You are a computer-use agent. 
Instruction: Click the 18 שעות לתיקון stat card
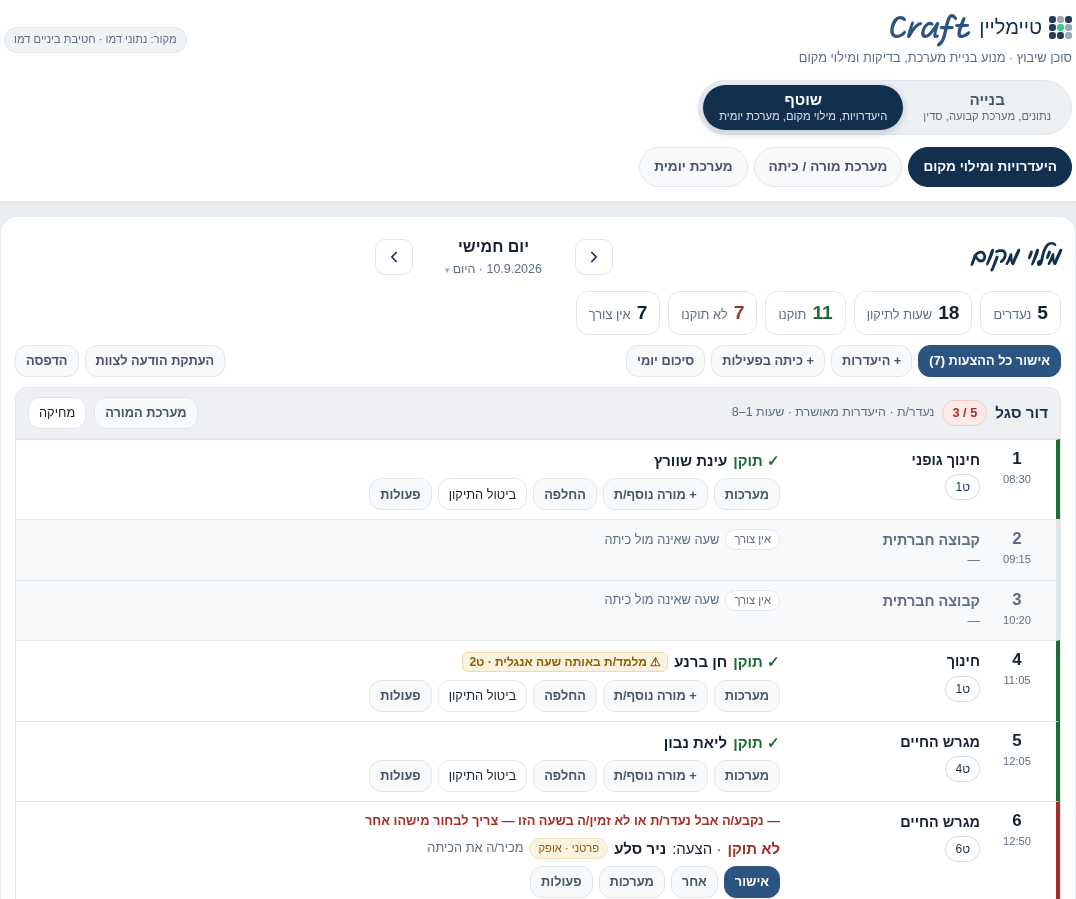coord(913,313)
